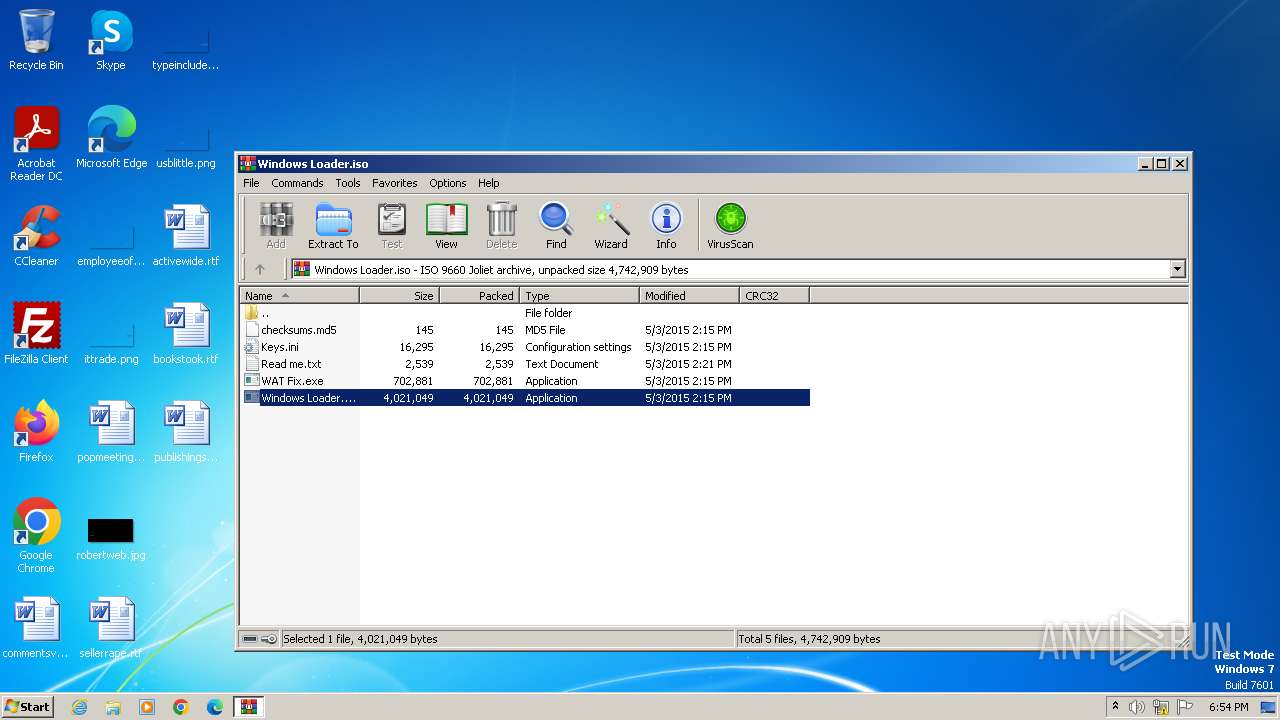1280x720 pixels.
Task: Sort by the Type column header
Action: coord(580,296)
